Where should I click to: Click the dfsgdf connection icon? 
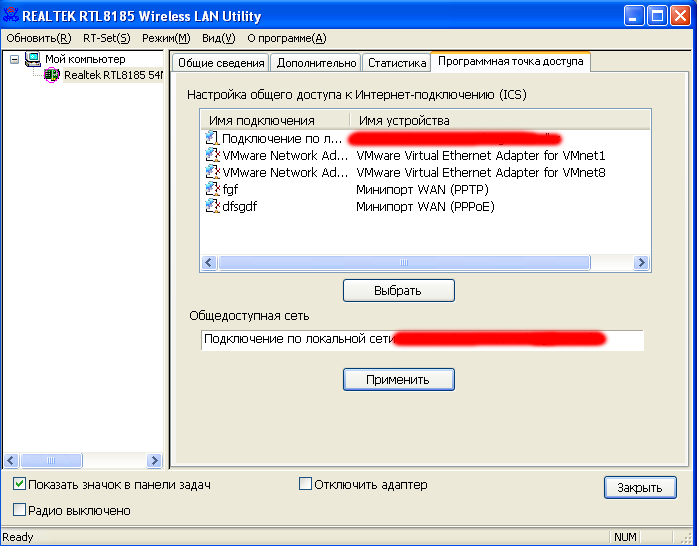tap(212, 206)
